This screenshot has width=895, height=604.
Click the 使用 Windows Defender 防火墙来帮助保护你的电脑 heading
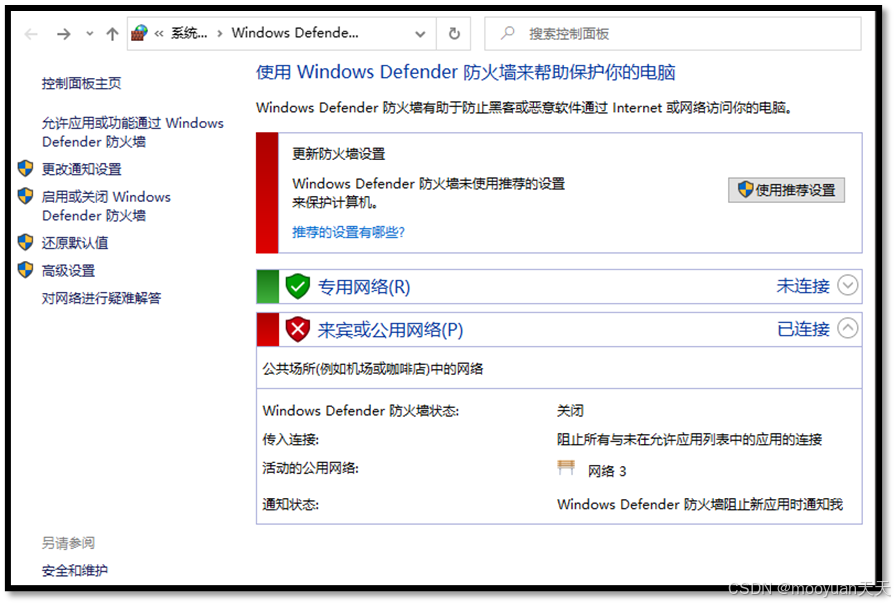pyautogui.click(x=466, y=73)
